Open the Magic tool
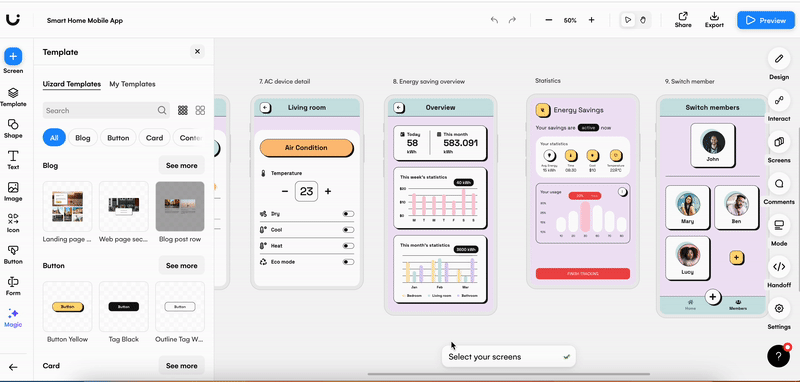The image size is (800, 382). 13,318
